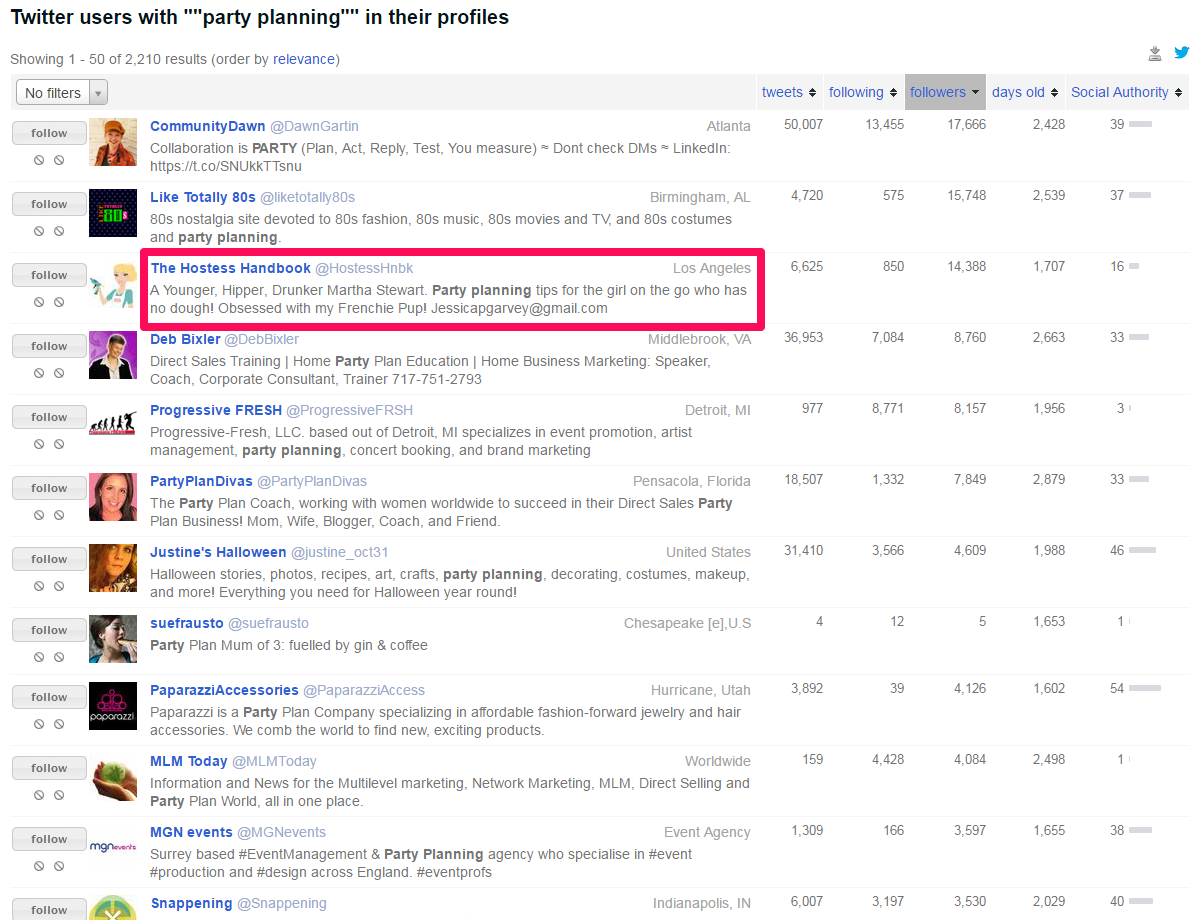1198x920 pixels.
Task: Click left circle-slash icon in Justine's Halloween row
Action: coord(39,586)
